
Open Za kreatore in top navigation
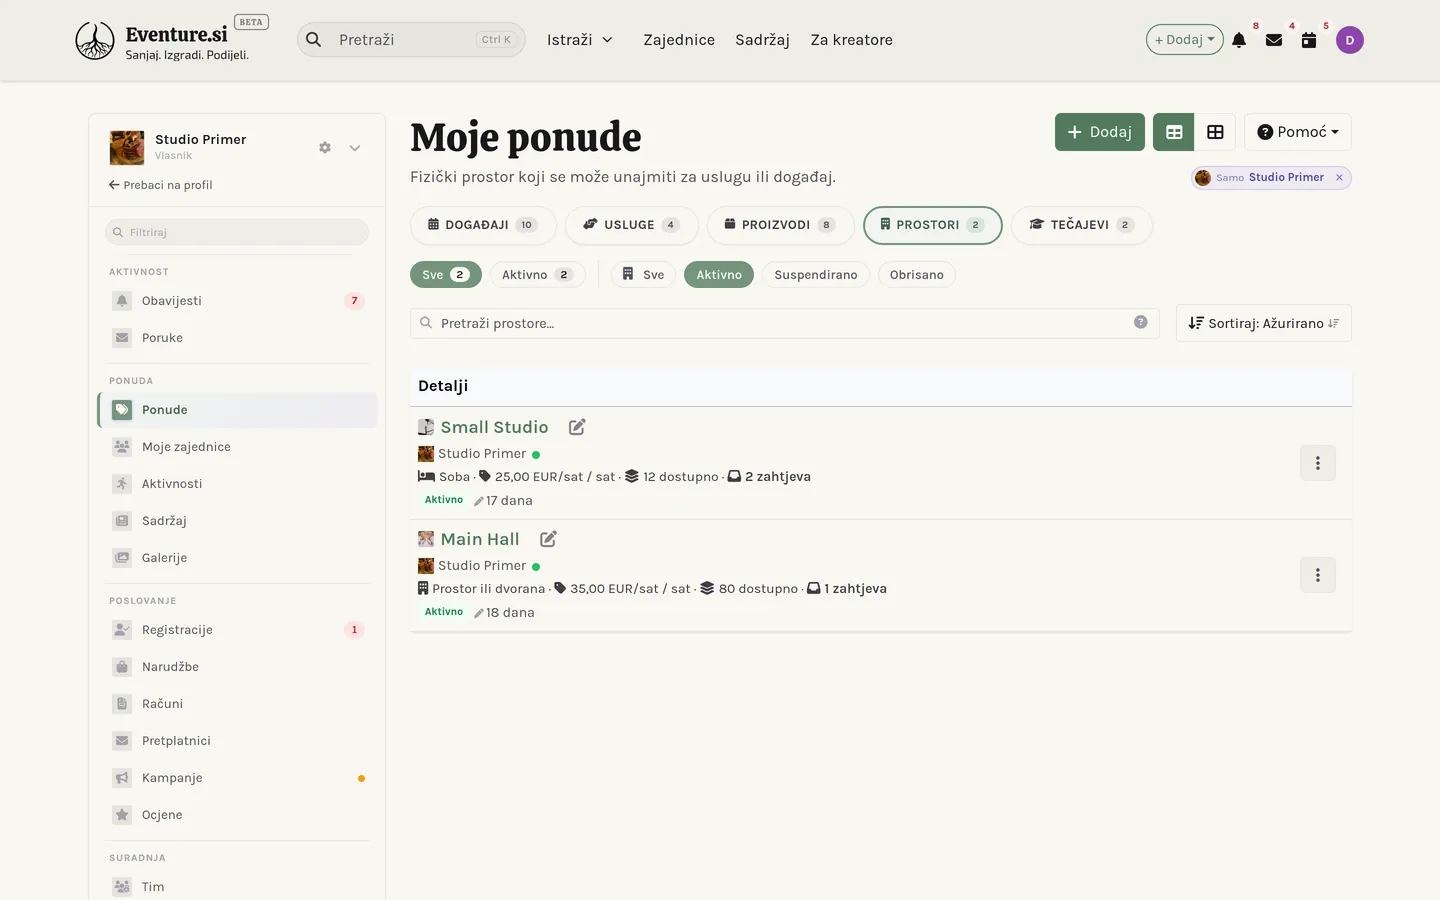(852, 40)
